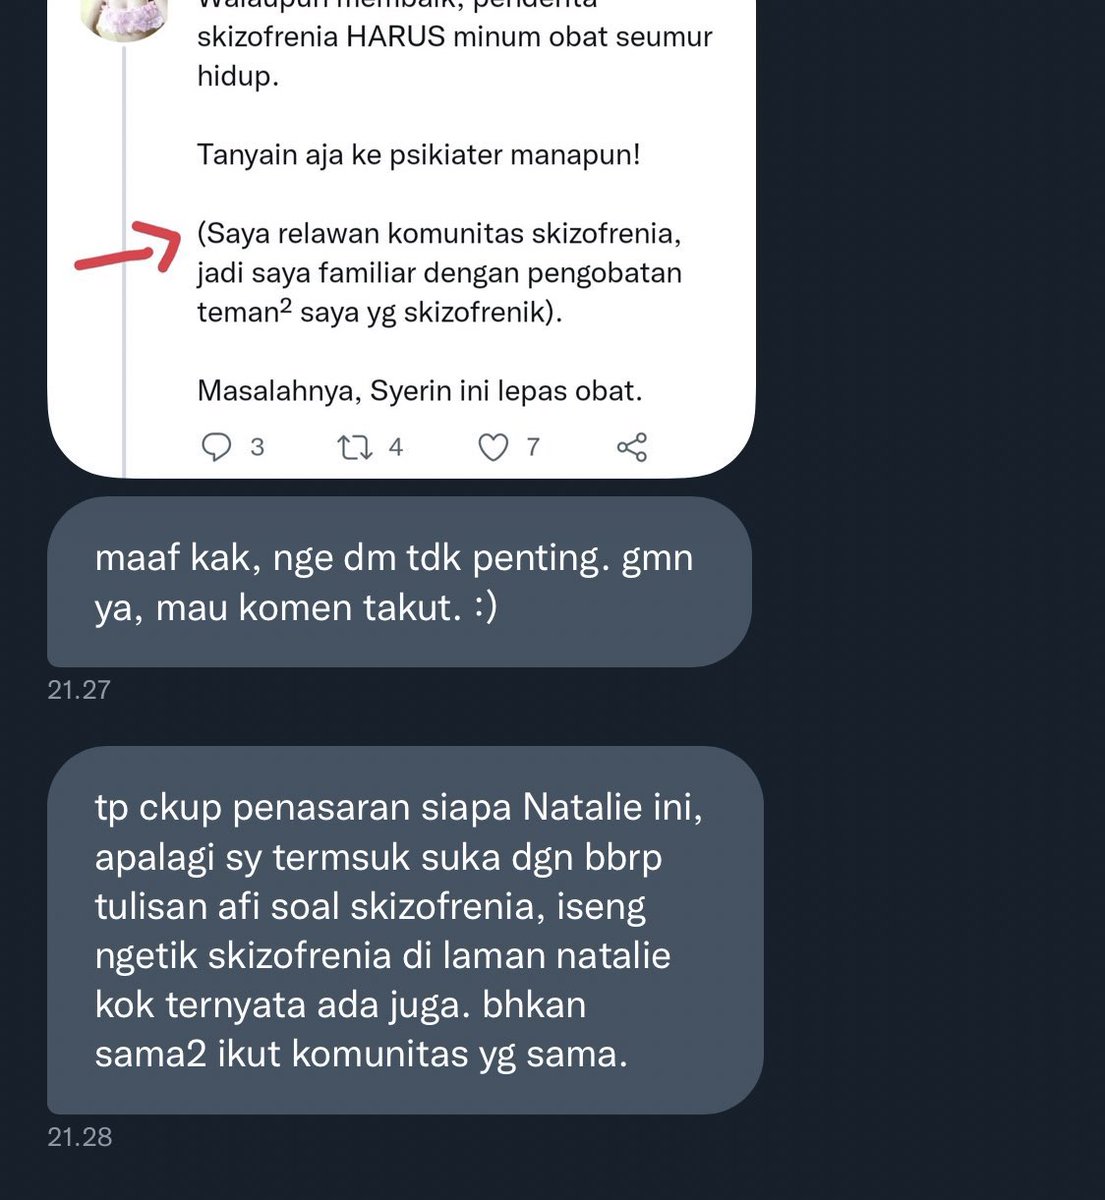Tap the retweet count 4
This screenshot has height=1200, width=1105.
tap(396, 447)
